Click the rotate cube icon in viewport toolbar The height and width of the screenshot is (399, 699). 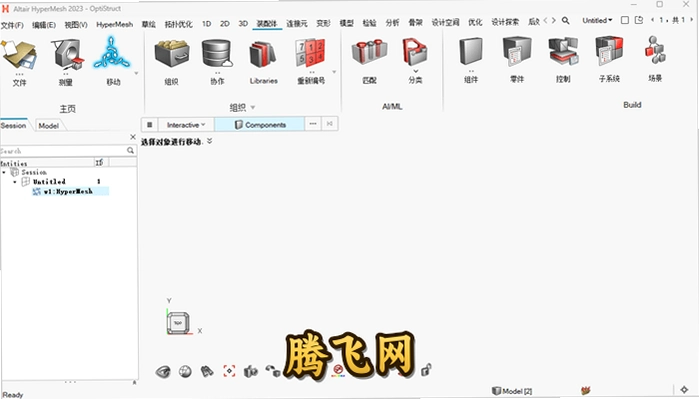coord(273,371)
